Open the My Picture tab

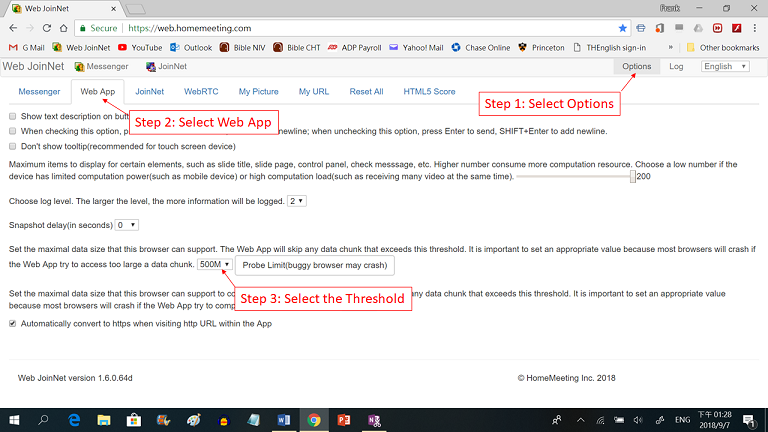258,92
